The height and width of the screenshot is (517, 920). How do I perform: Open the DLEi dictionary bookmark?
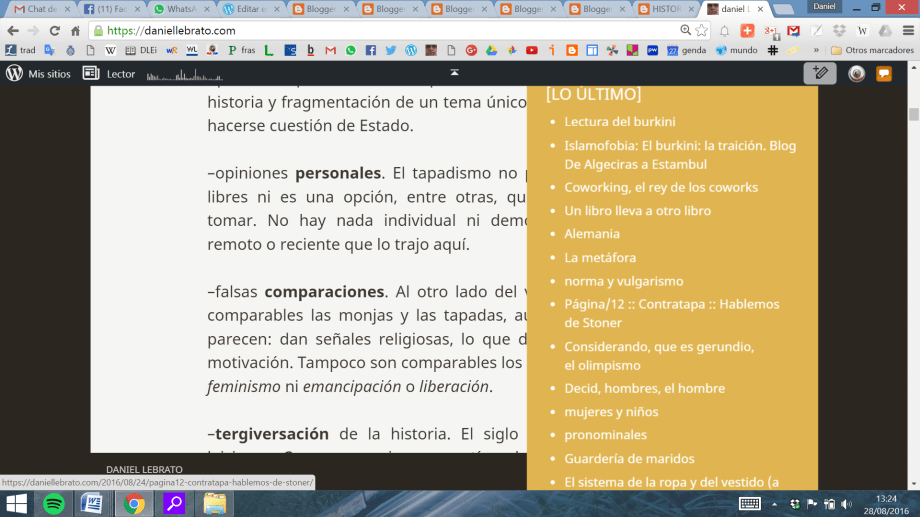pyautogui.click(x=141, y=50)
